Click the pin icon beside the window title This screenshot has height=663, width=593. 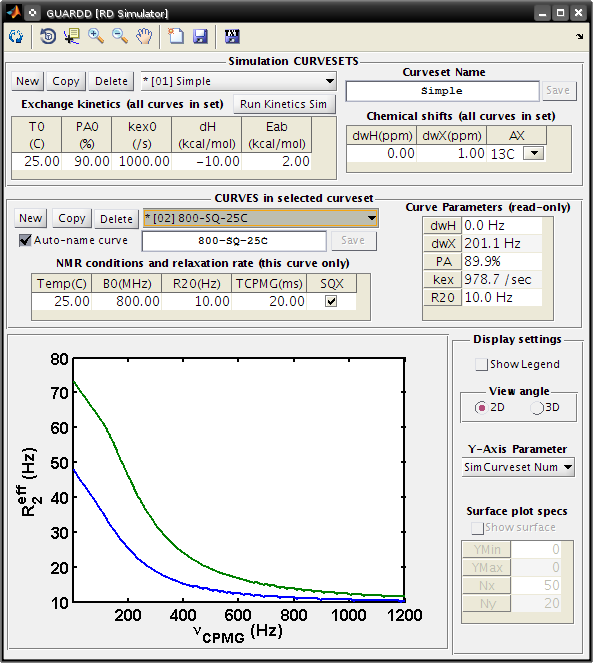(33, 13)
